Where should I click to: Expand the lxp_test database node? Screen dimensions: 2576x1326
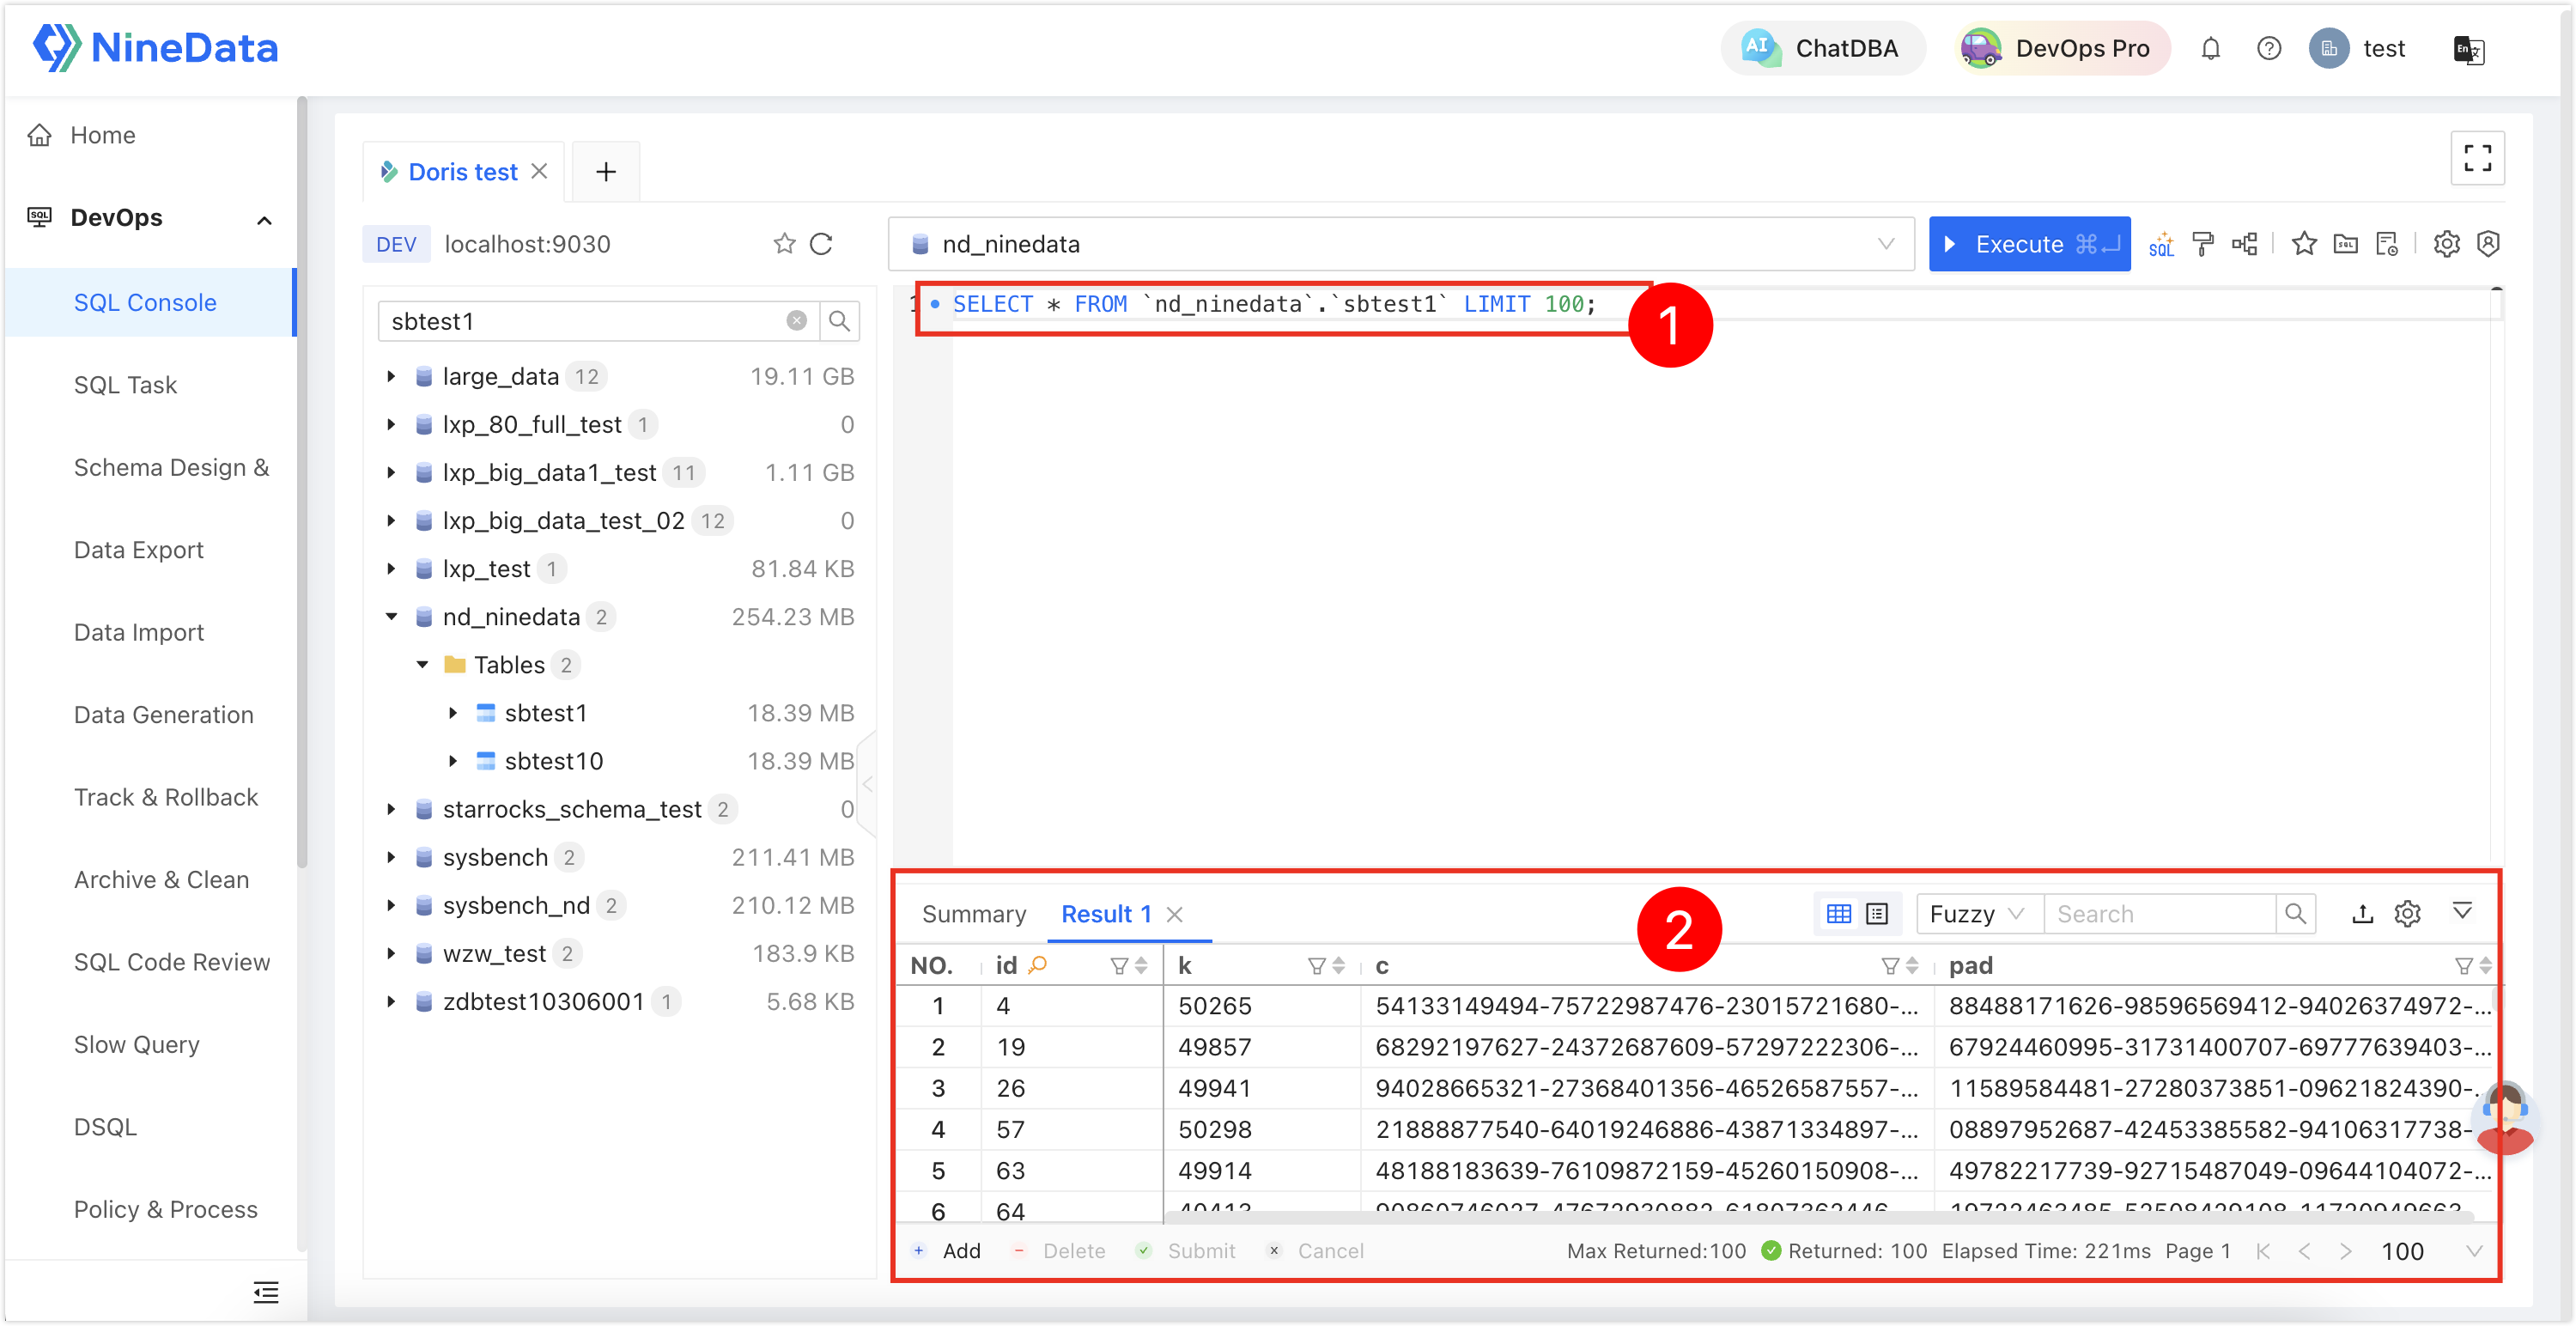(391, 569)
